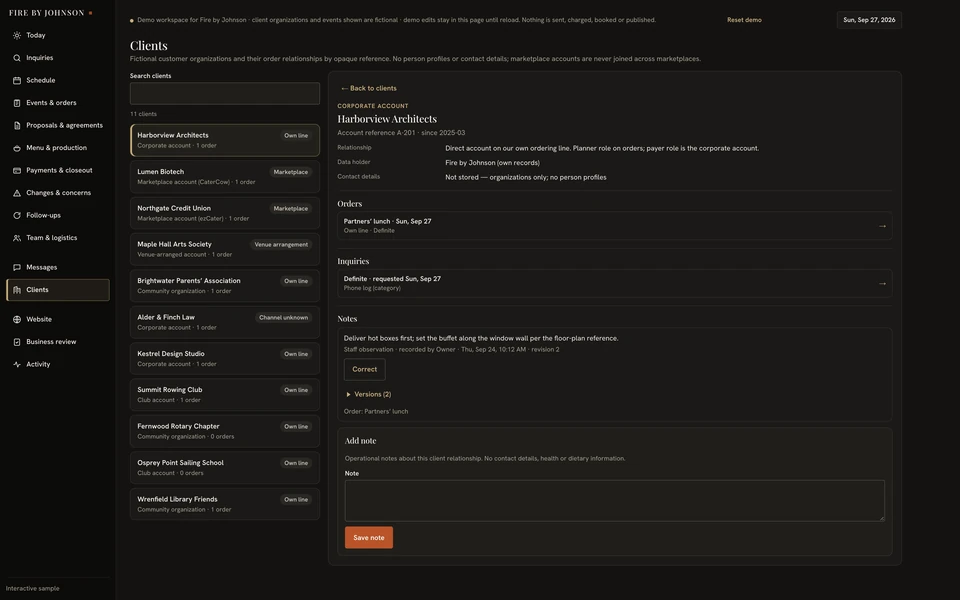This screenshot has height=600, width=960.
Task: Click the Sun, Sep 27, 2026 date button
Action: pyautogui.click(x=869, y=20)
